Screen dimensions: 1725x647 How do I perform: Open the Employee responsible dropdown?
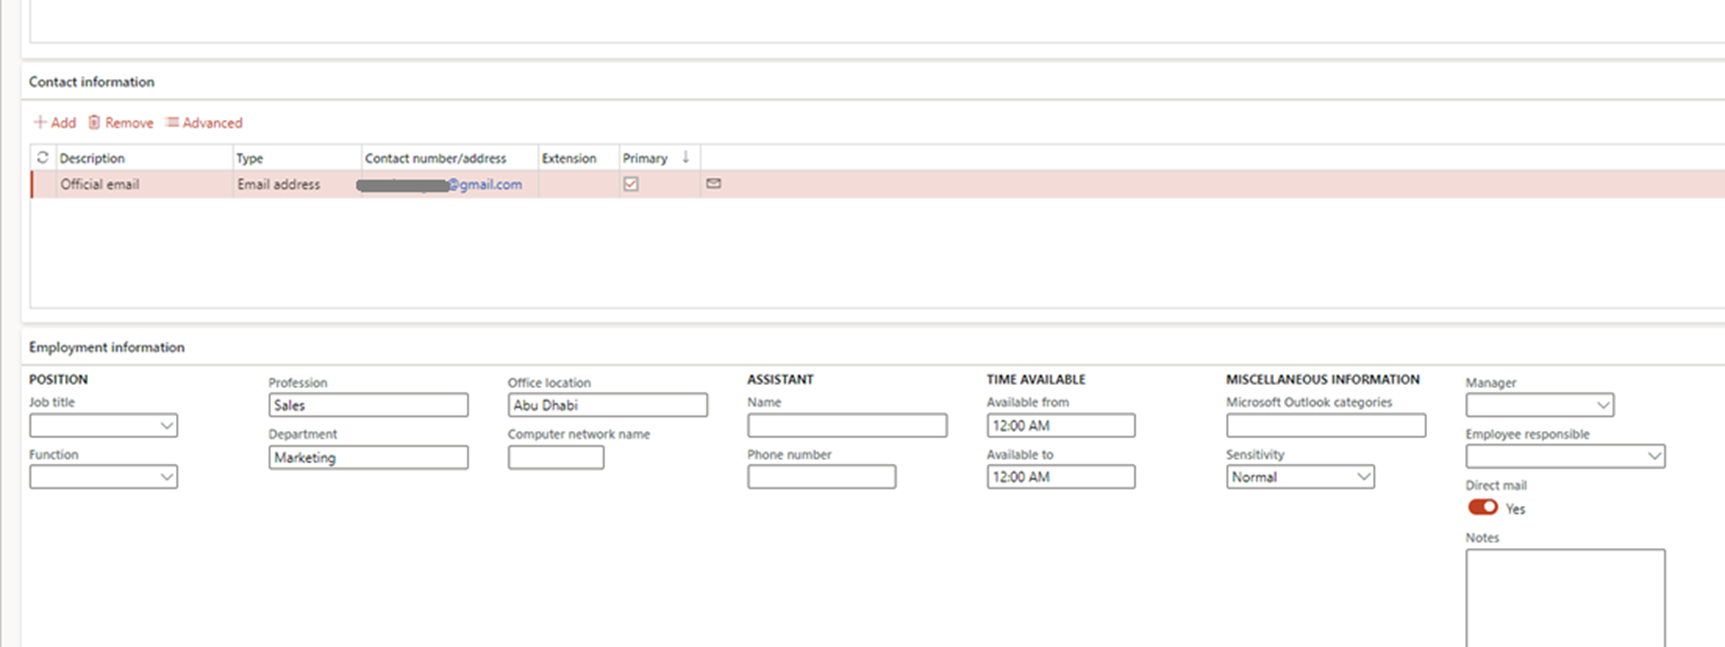click(1654, 457)
